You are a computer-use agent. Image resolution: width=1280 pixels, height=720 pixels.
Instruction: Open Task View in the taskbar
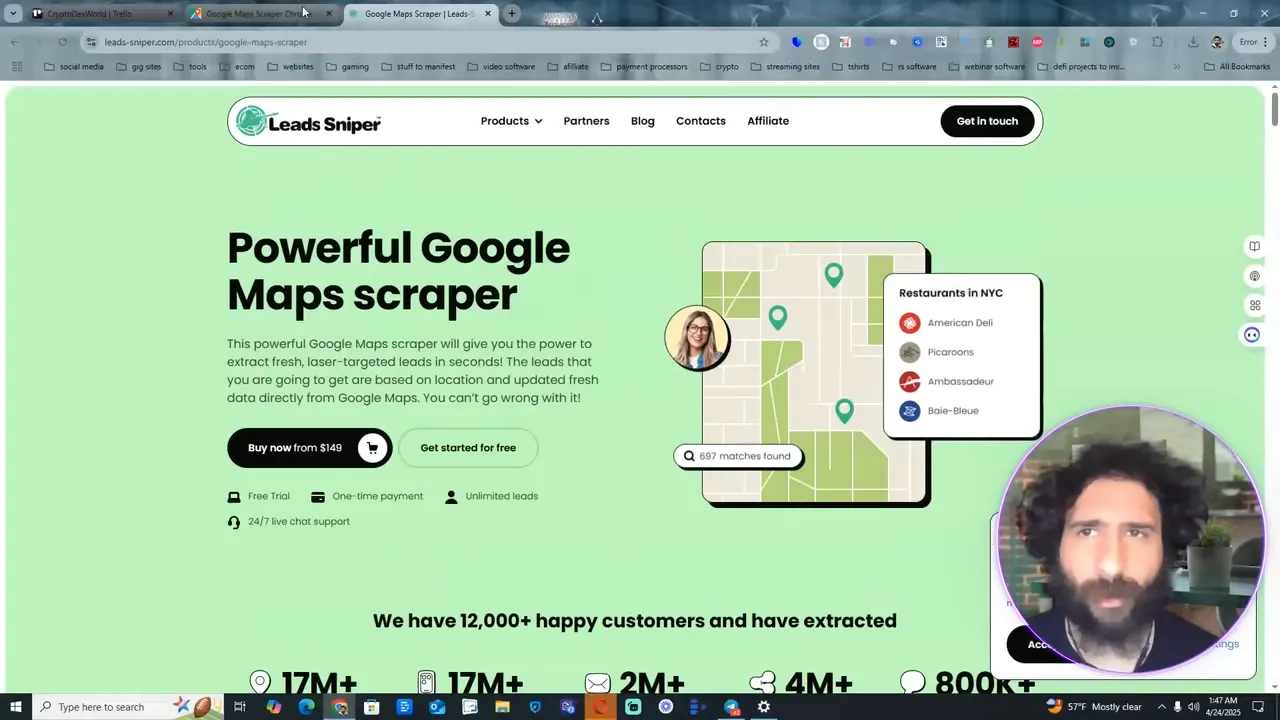[240, 707]
